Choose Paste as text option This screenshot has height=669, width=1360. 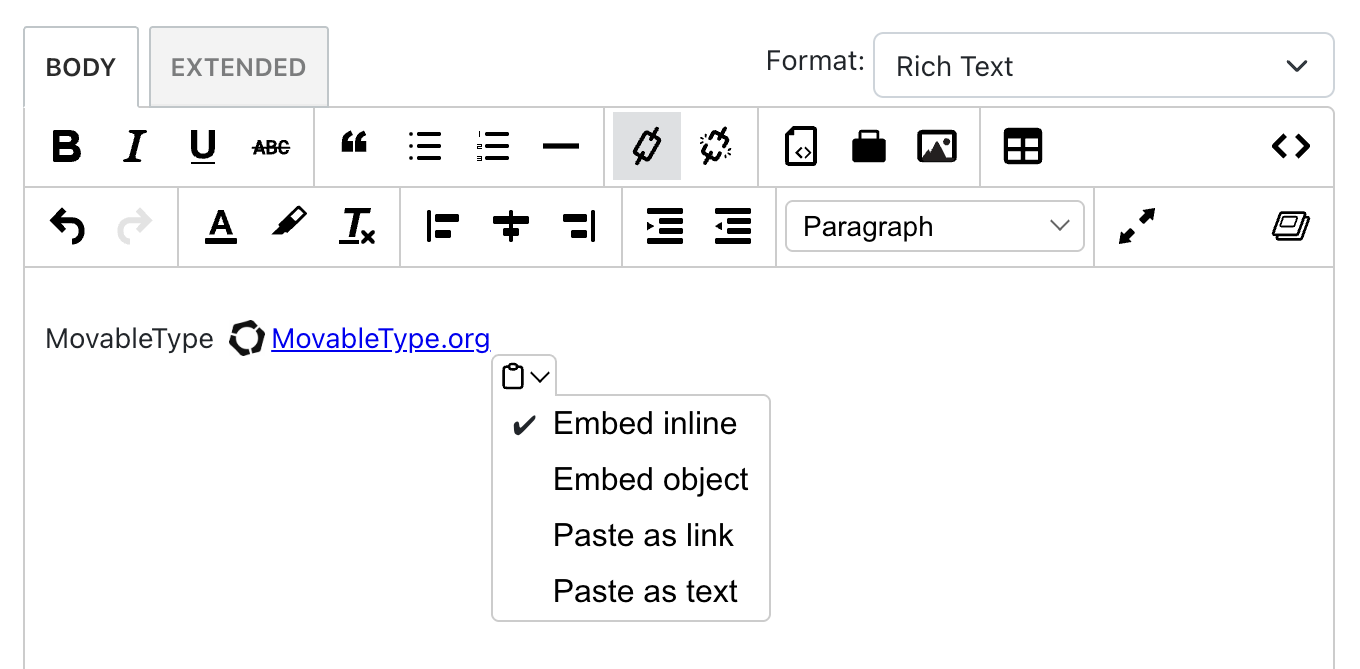[645, 592]
